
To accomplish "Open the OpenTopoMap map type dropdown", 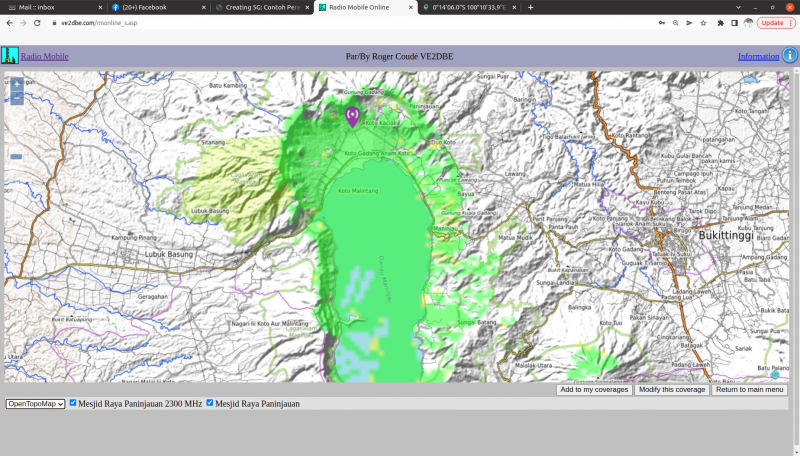I will tap(35, 404).
